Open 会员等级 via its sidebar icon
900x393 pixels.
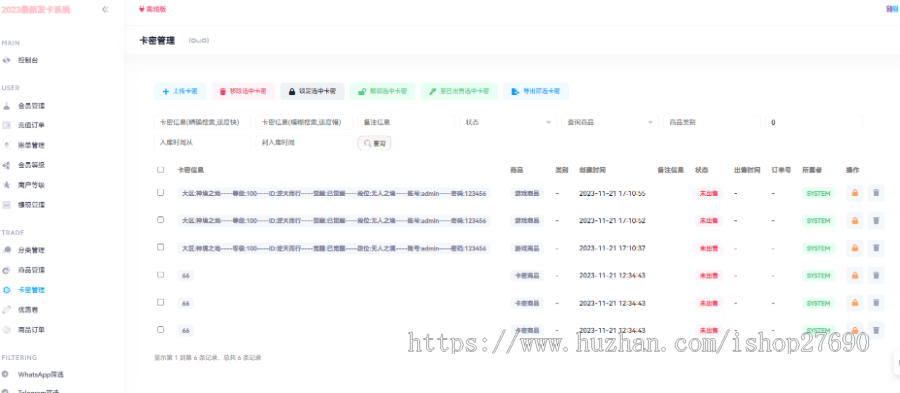6,165
